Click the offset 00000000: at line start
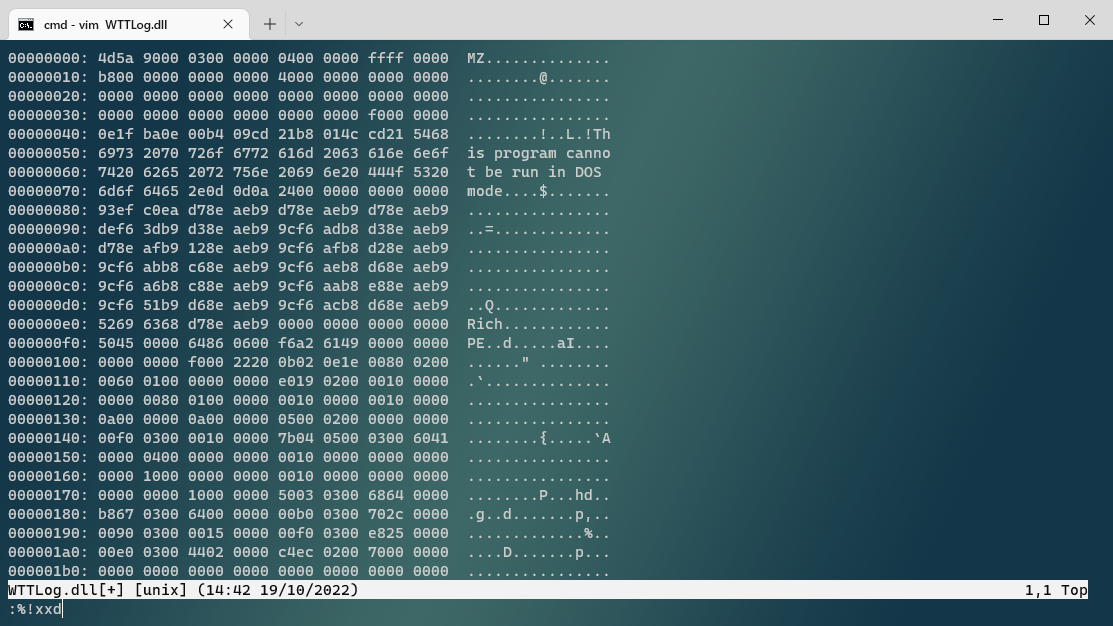The width and height of the screenshot is (1113, 626). coord(48,58)
